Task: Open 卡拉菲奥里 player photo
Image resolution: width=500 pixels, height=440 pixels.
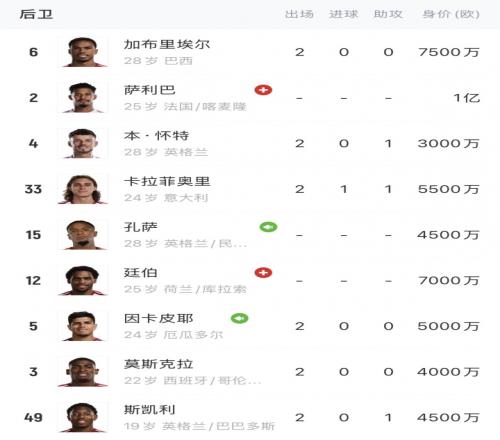Action: click(x=83, y=189)
